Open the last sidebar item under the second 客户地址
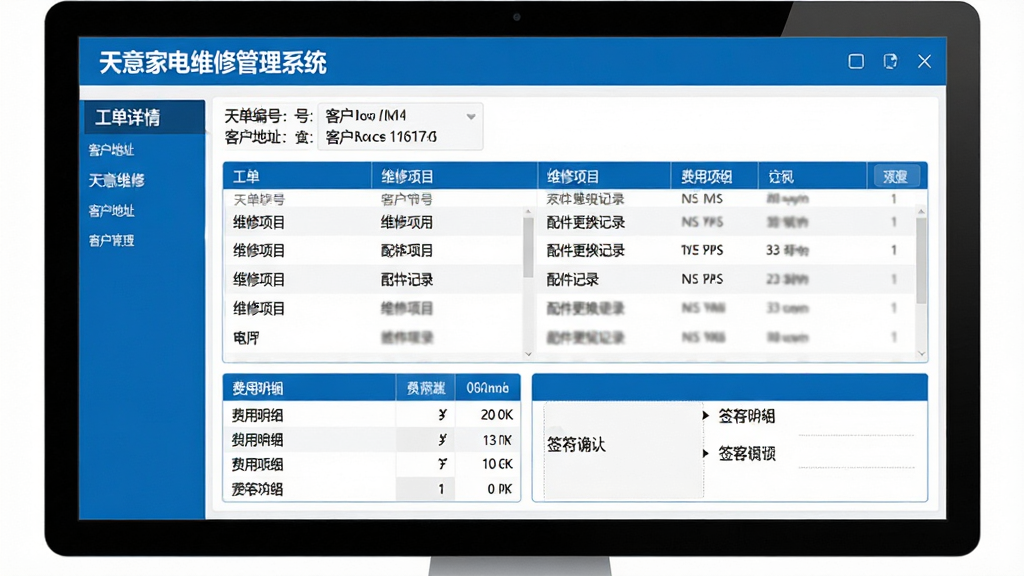1024x576 pixels. (x=111, y=241)
